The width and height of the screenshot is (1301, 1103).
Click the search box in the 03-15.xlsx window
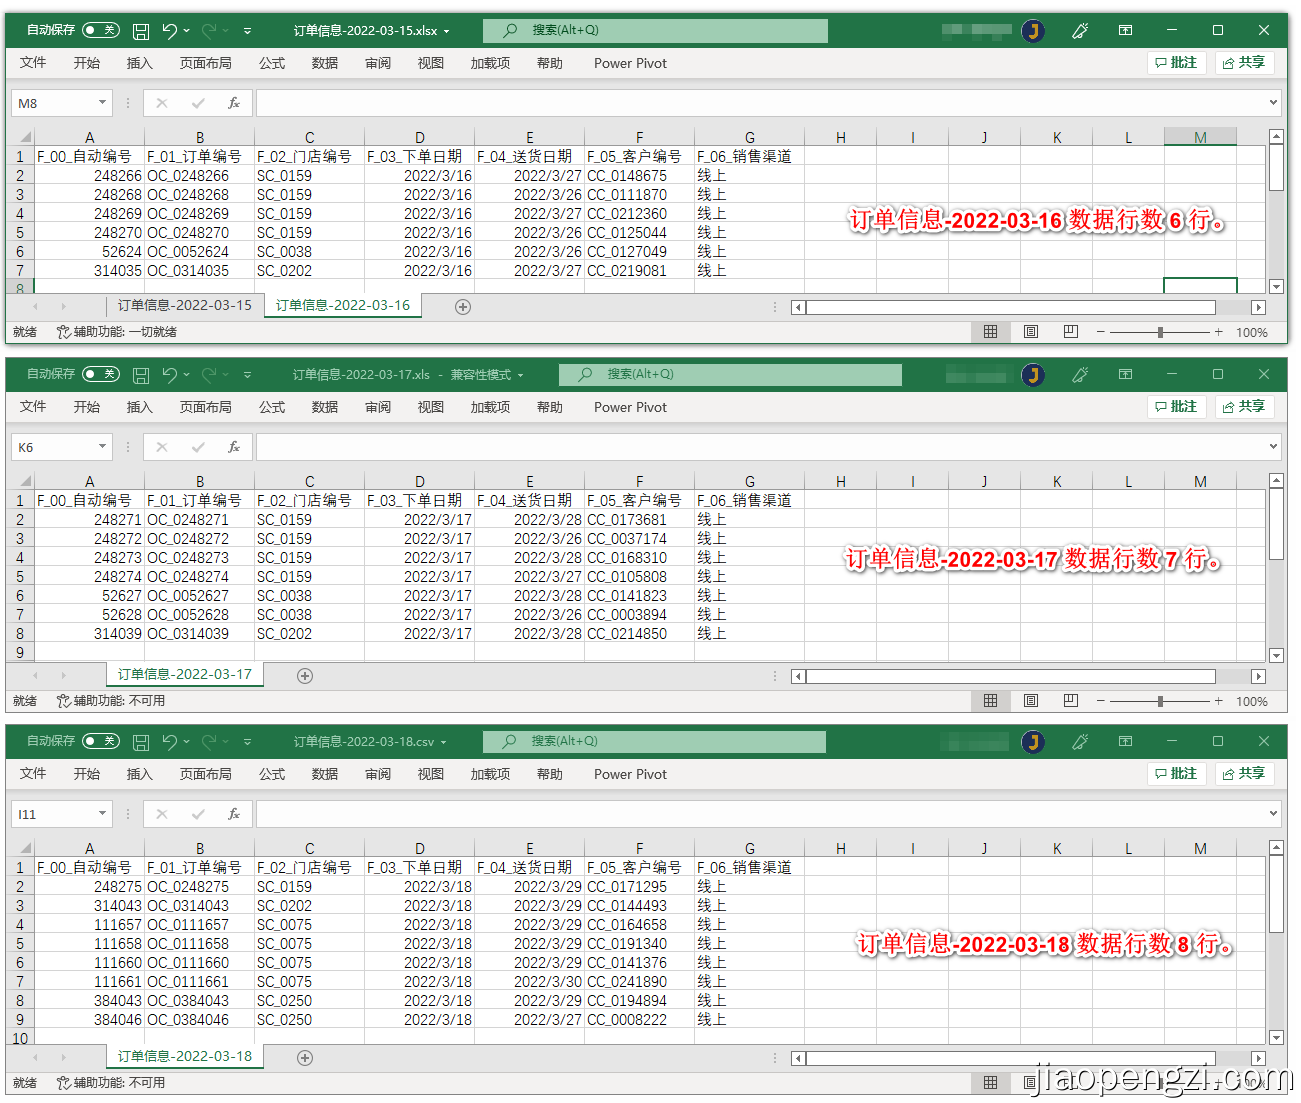[655, 31]
